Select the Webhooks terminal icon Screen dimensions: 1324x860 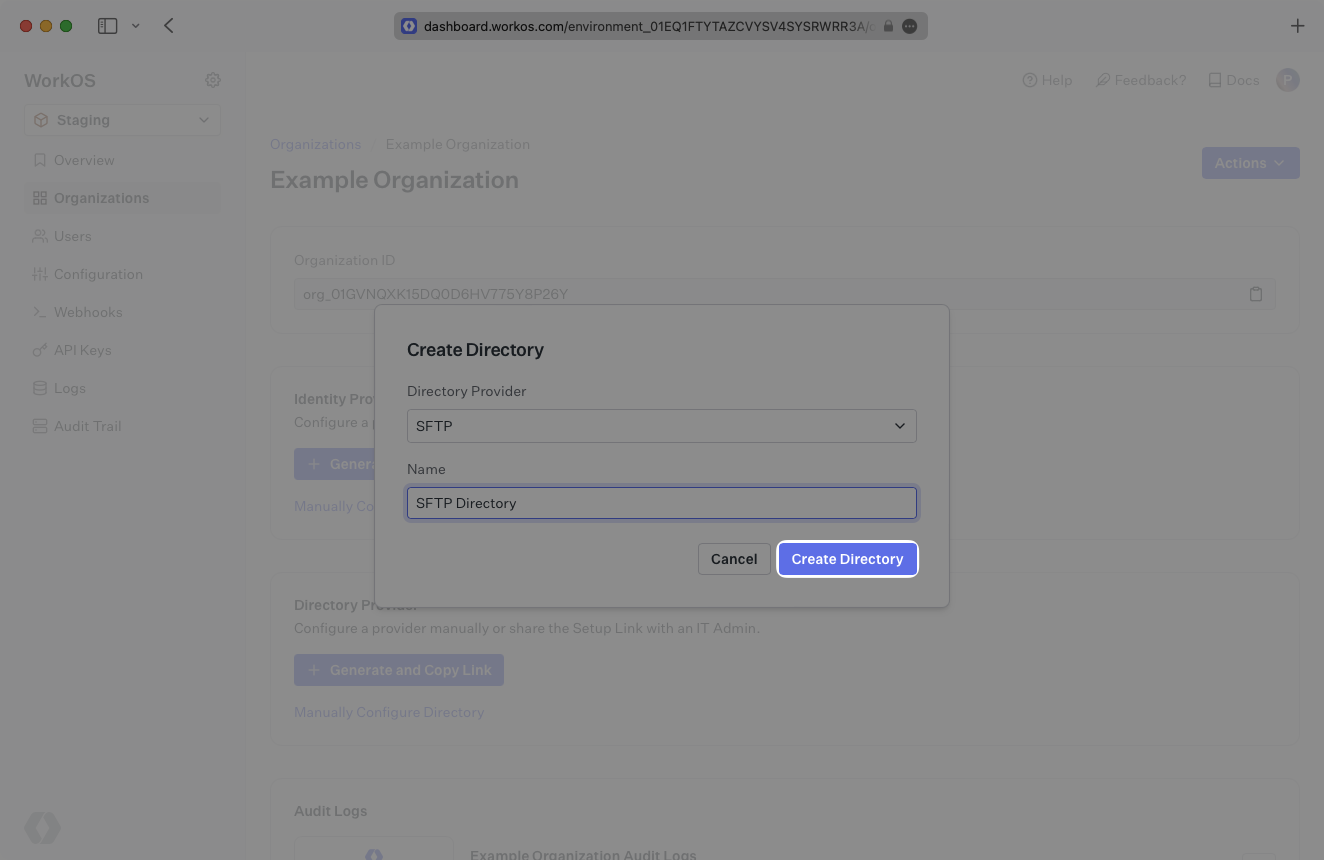point(39,312)
